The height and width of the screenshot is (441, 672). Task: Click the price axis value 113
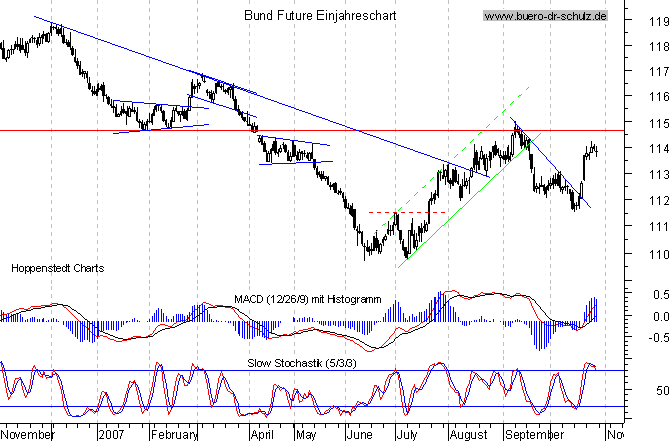pos(659,175)
